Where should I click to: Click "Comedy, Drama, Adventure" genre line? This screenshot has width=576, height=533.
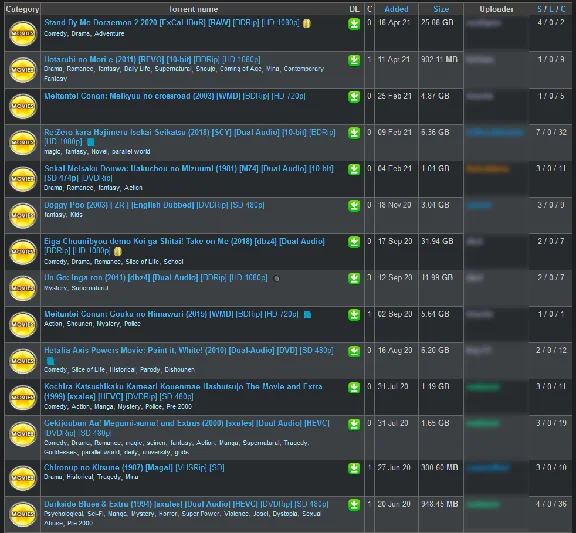pos(84,34)
